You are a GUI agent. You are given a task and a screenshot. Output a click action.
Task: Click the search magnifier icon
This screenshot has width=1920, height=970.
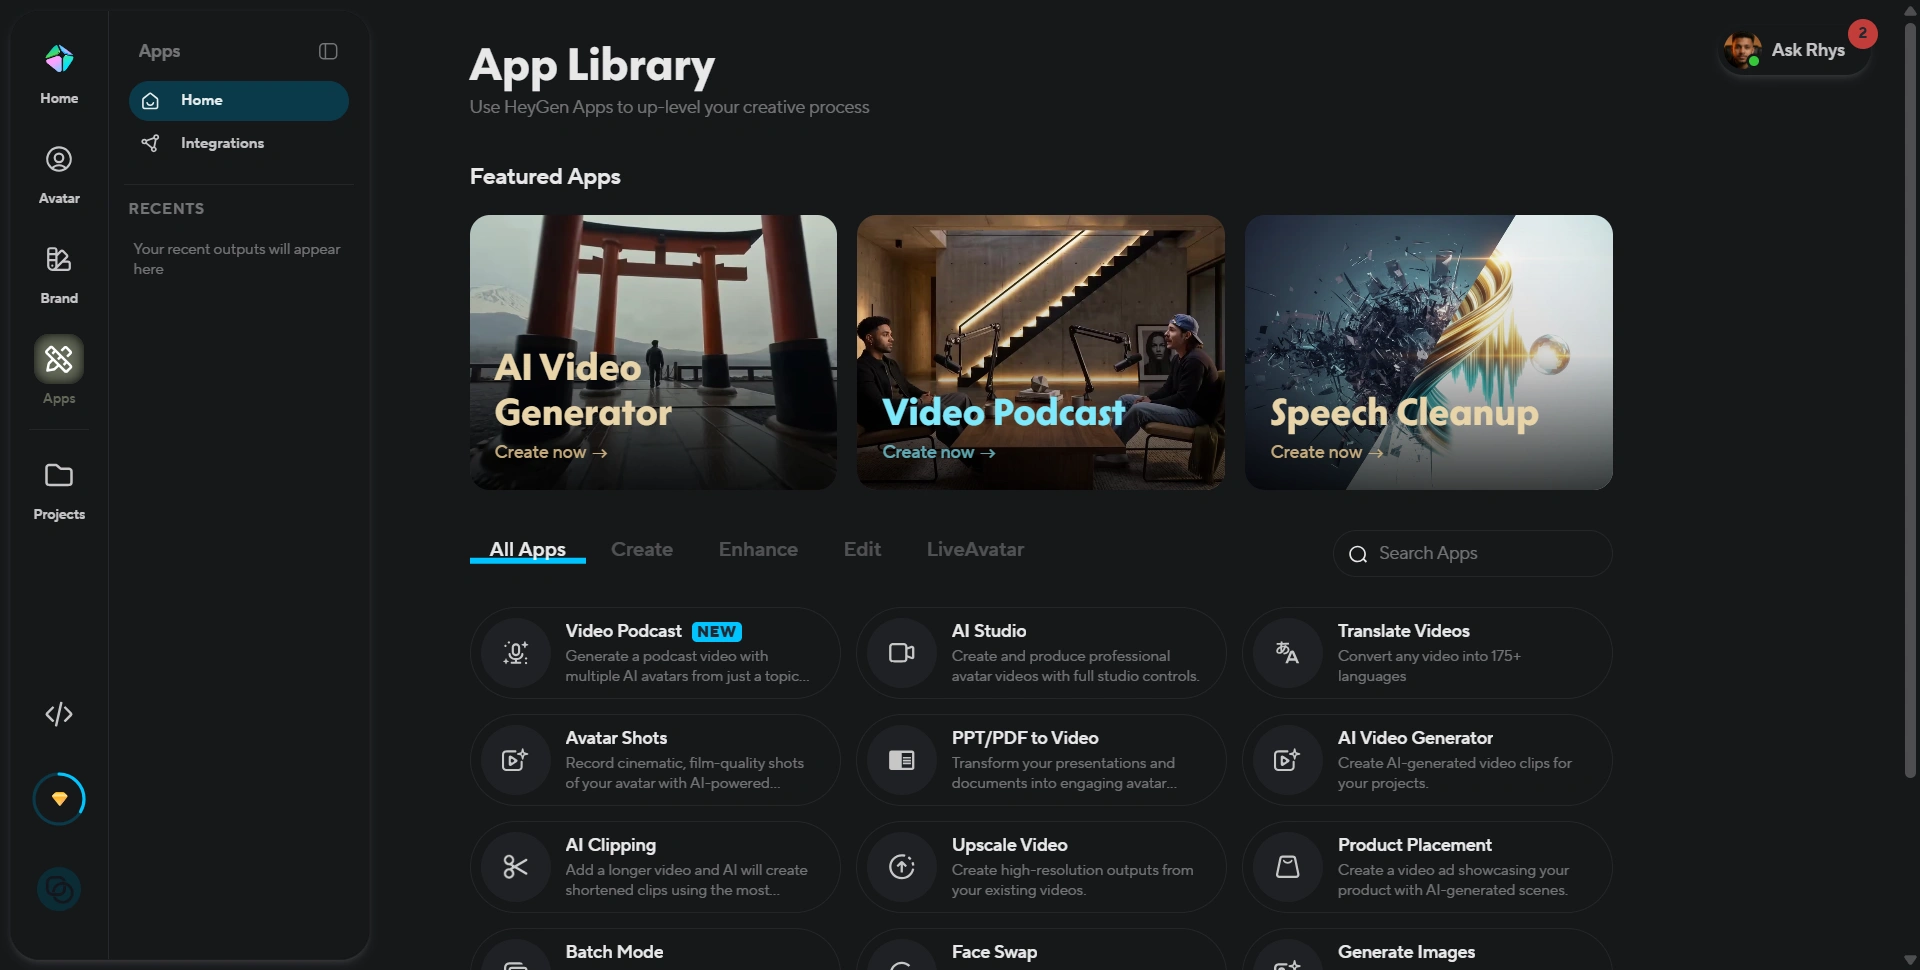click(1358, 554)
